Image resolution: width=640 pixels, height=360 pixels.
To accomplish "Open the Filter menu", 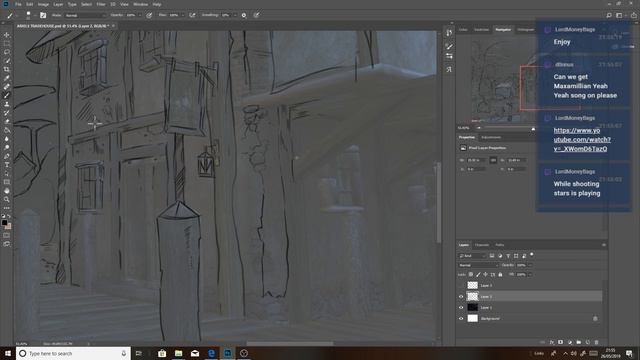I will (x=101, y=4).
